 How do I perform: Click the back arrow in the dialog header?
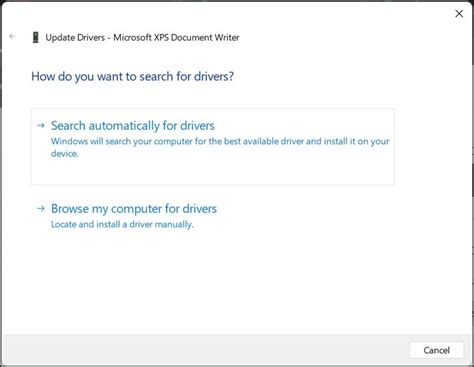(12, 36)
